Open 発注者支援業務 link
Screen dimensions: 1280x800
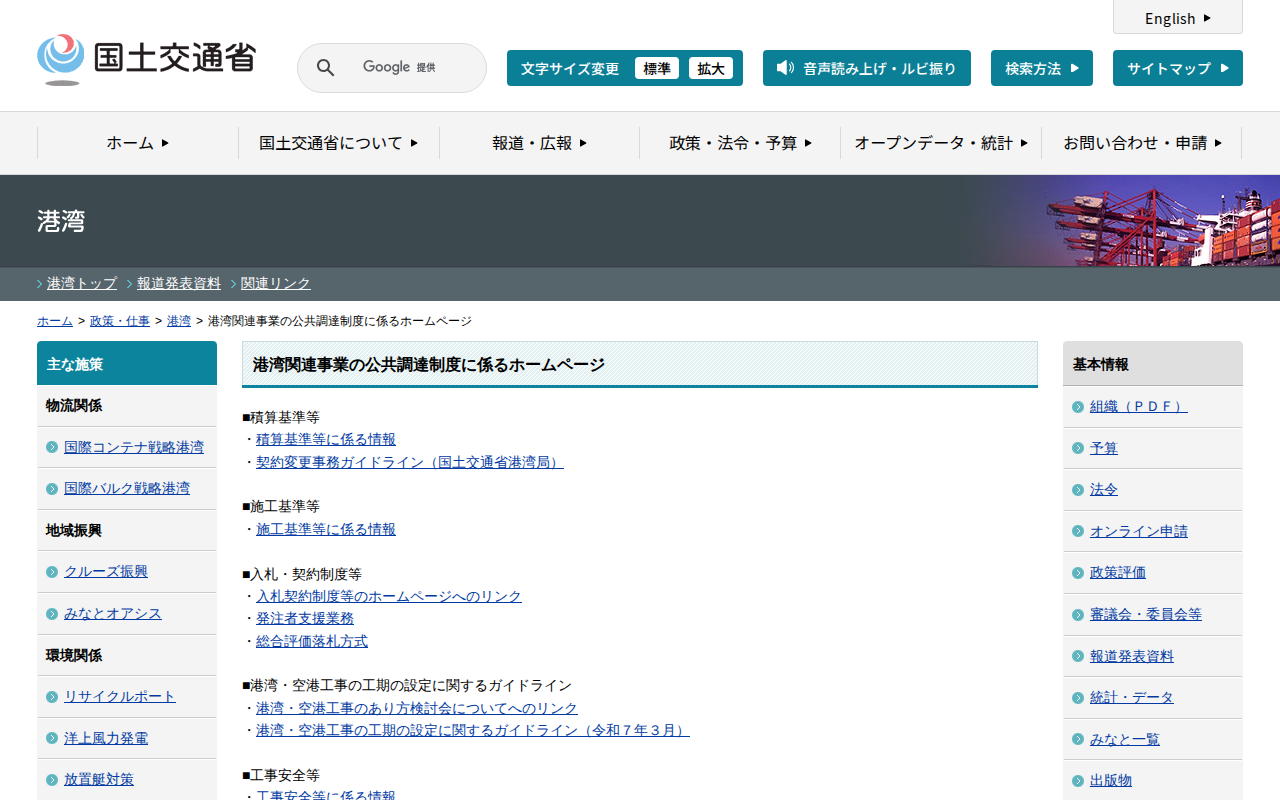coord(305,618)
